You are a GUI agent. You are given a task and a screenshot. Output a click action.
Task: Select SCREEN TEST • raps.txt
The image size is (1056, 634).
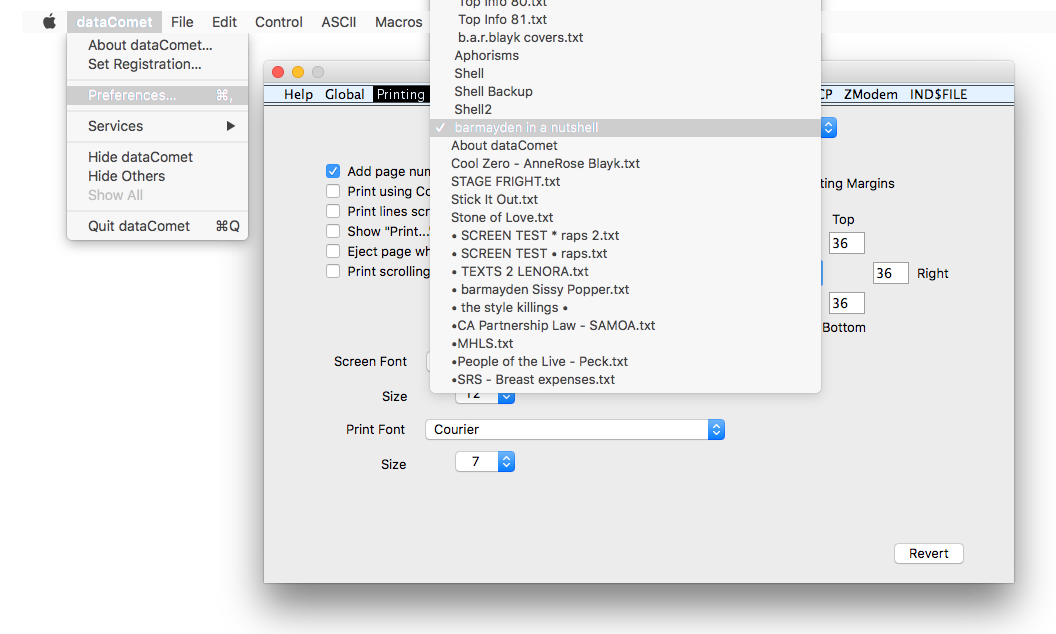point(625,253)
